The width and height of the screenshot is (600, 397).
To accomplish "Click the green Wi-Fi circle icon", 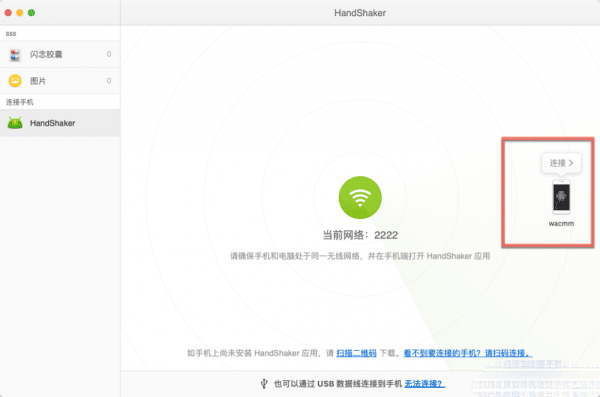I will (360, 198).
